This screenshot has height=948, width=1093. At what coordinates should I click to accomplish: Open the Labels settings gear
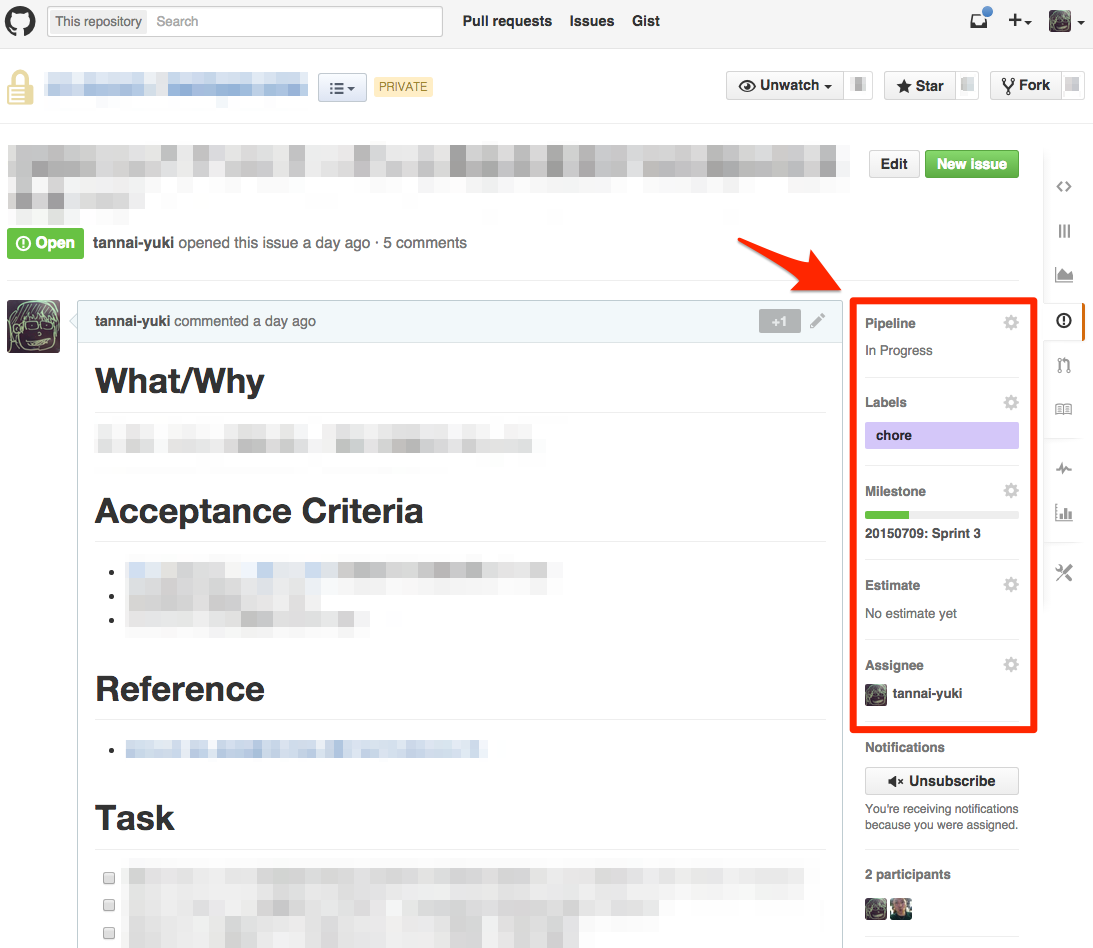pyautogui.click(x=1010, y=402)
